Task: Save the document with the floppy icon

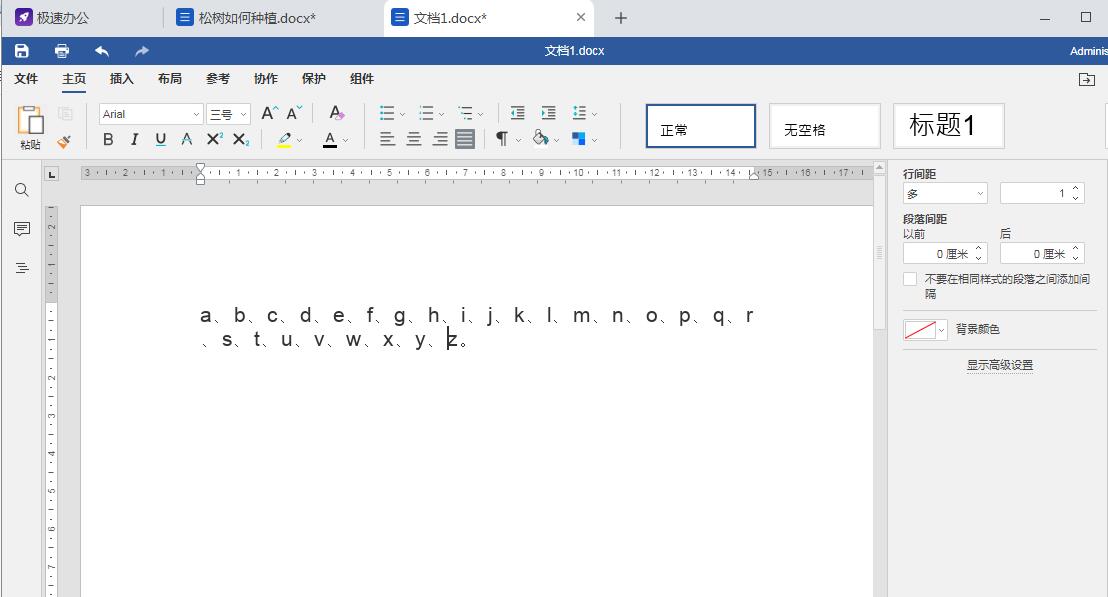Action: coord(22,51)
